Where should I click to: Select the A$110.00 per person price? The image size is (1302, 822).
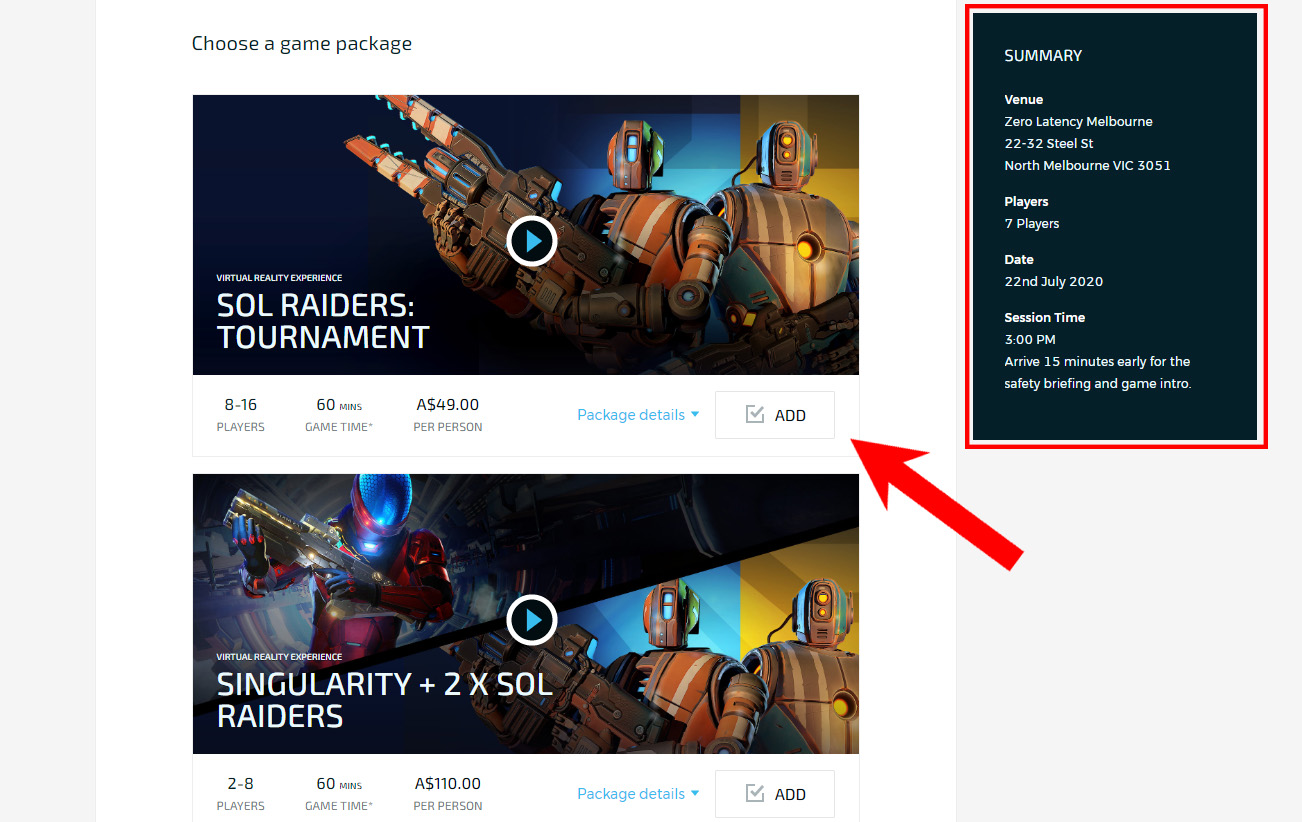[x=448, y=784]
